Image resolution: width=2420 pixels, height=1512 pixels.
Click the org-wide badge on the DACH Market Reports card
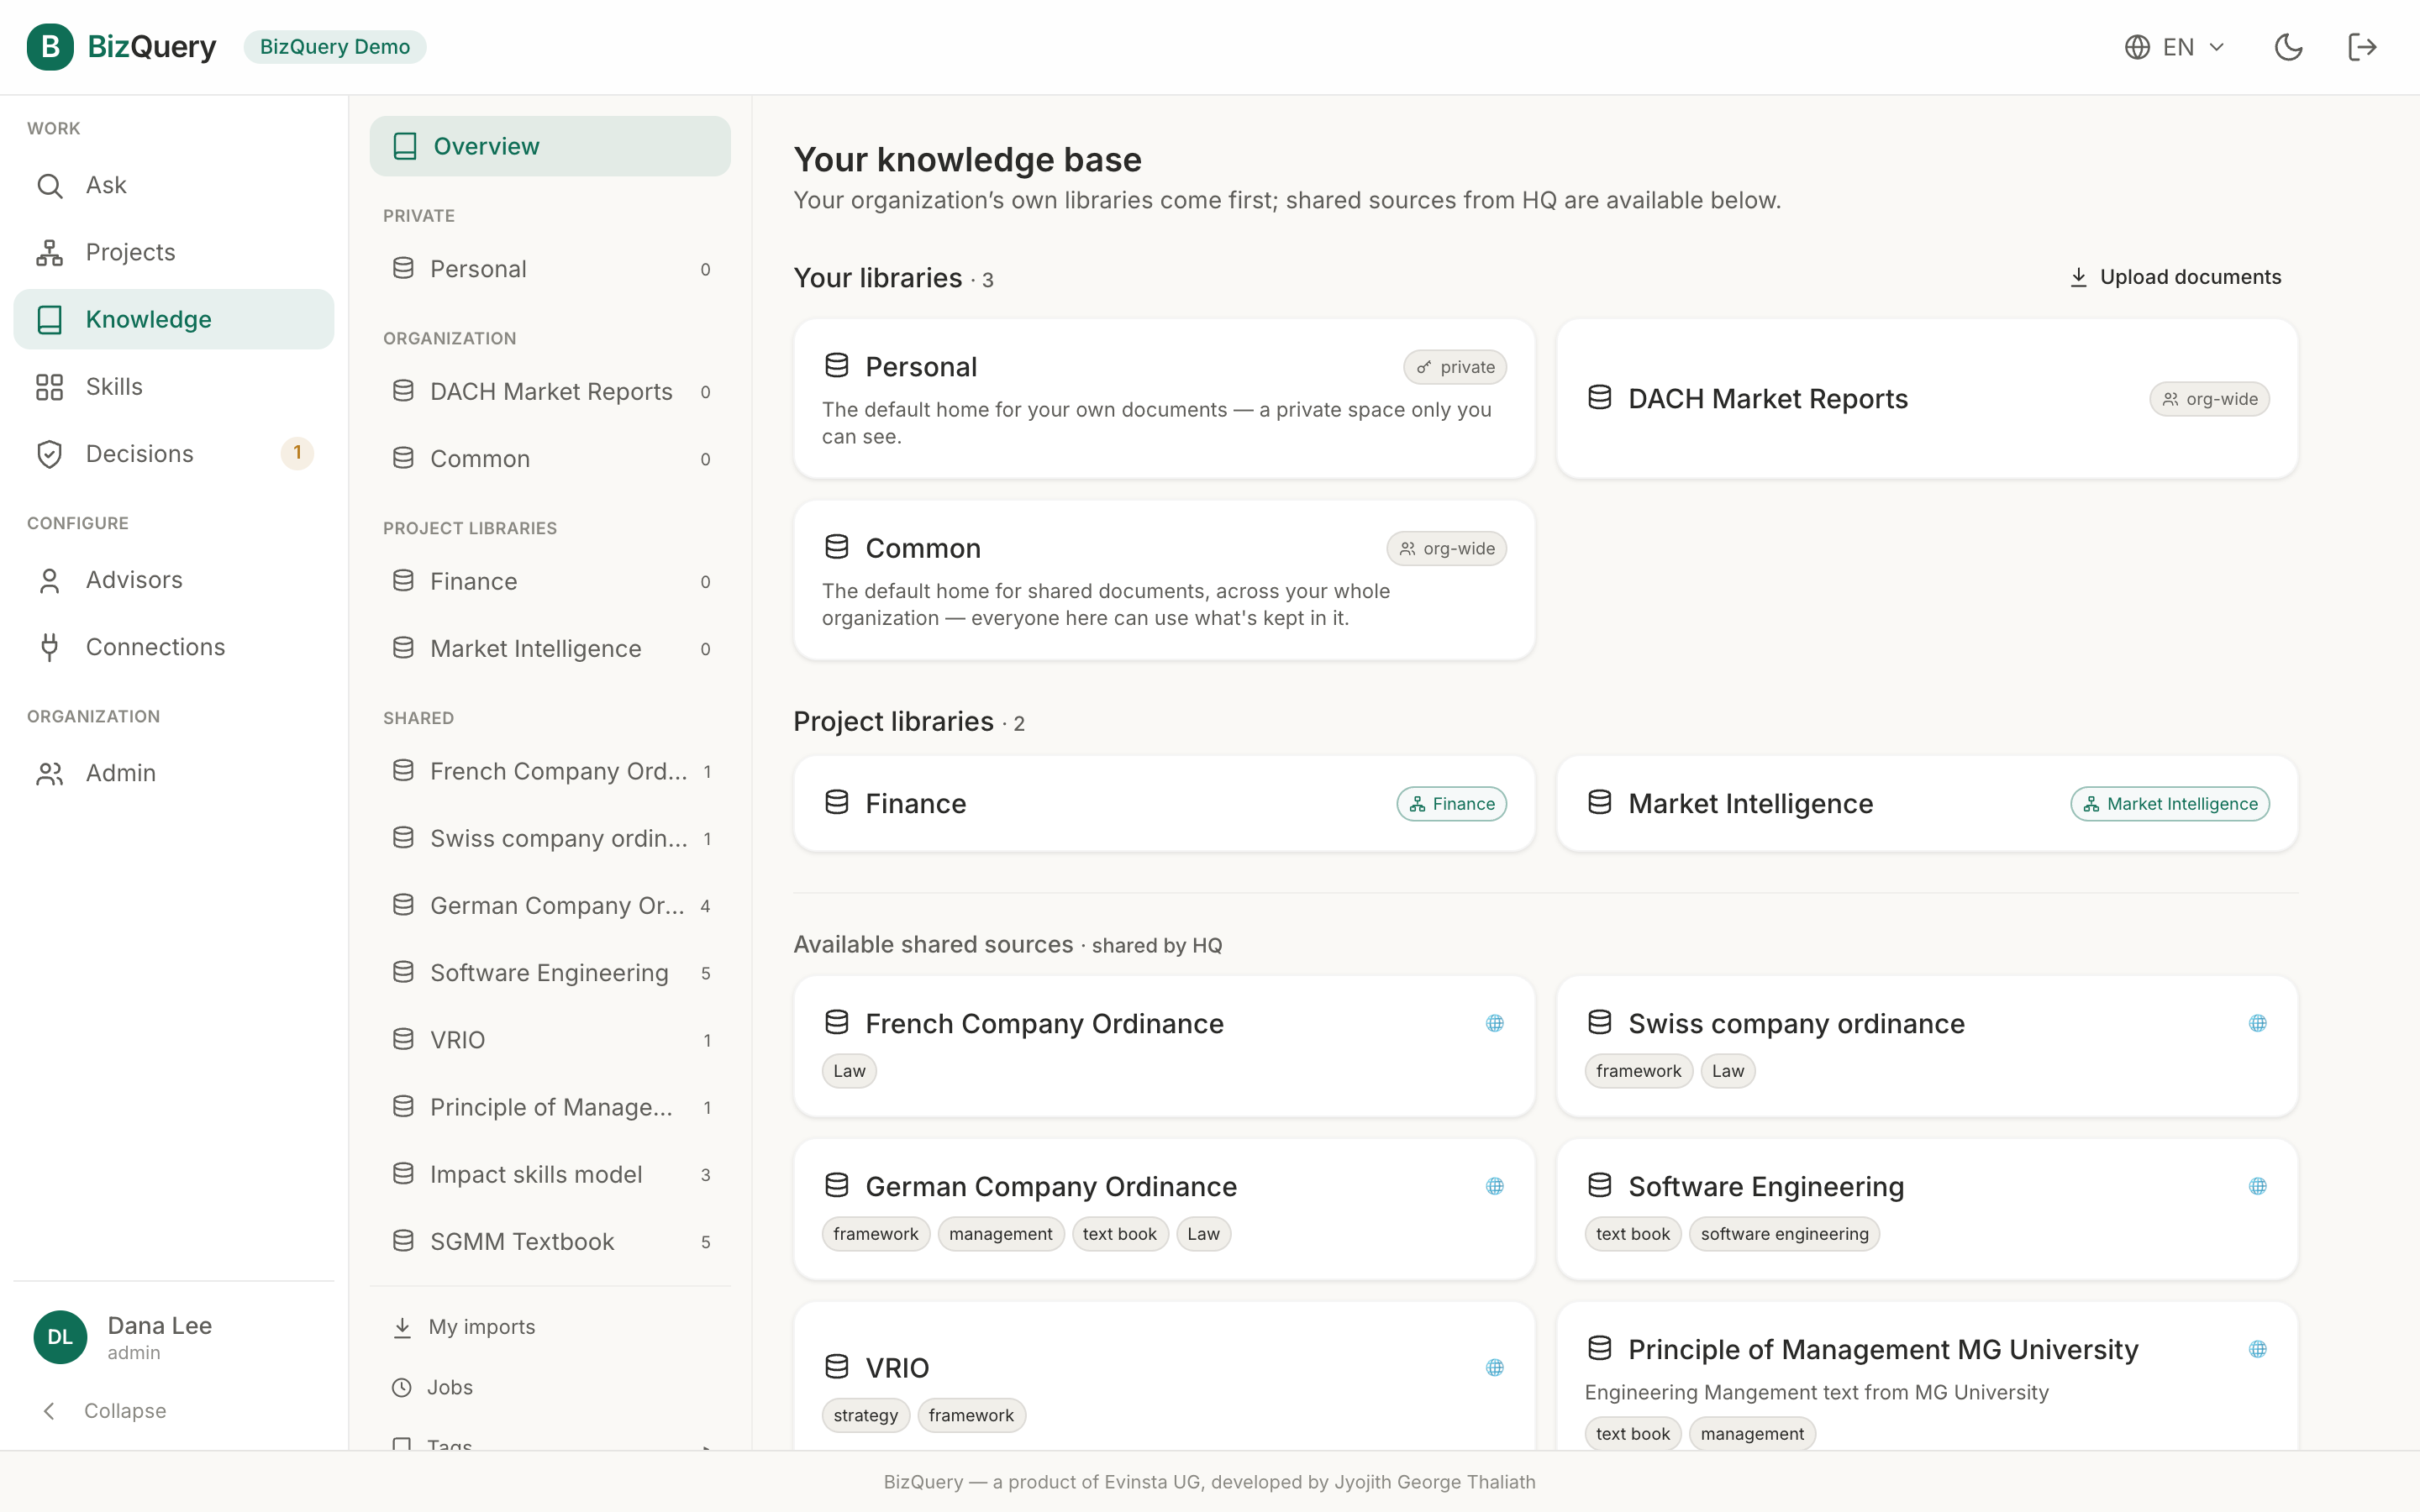pyautogui.click(x=2209, y=399)
